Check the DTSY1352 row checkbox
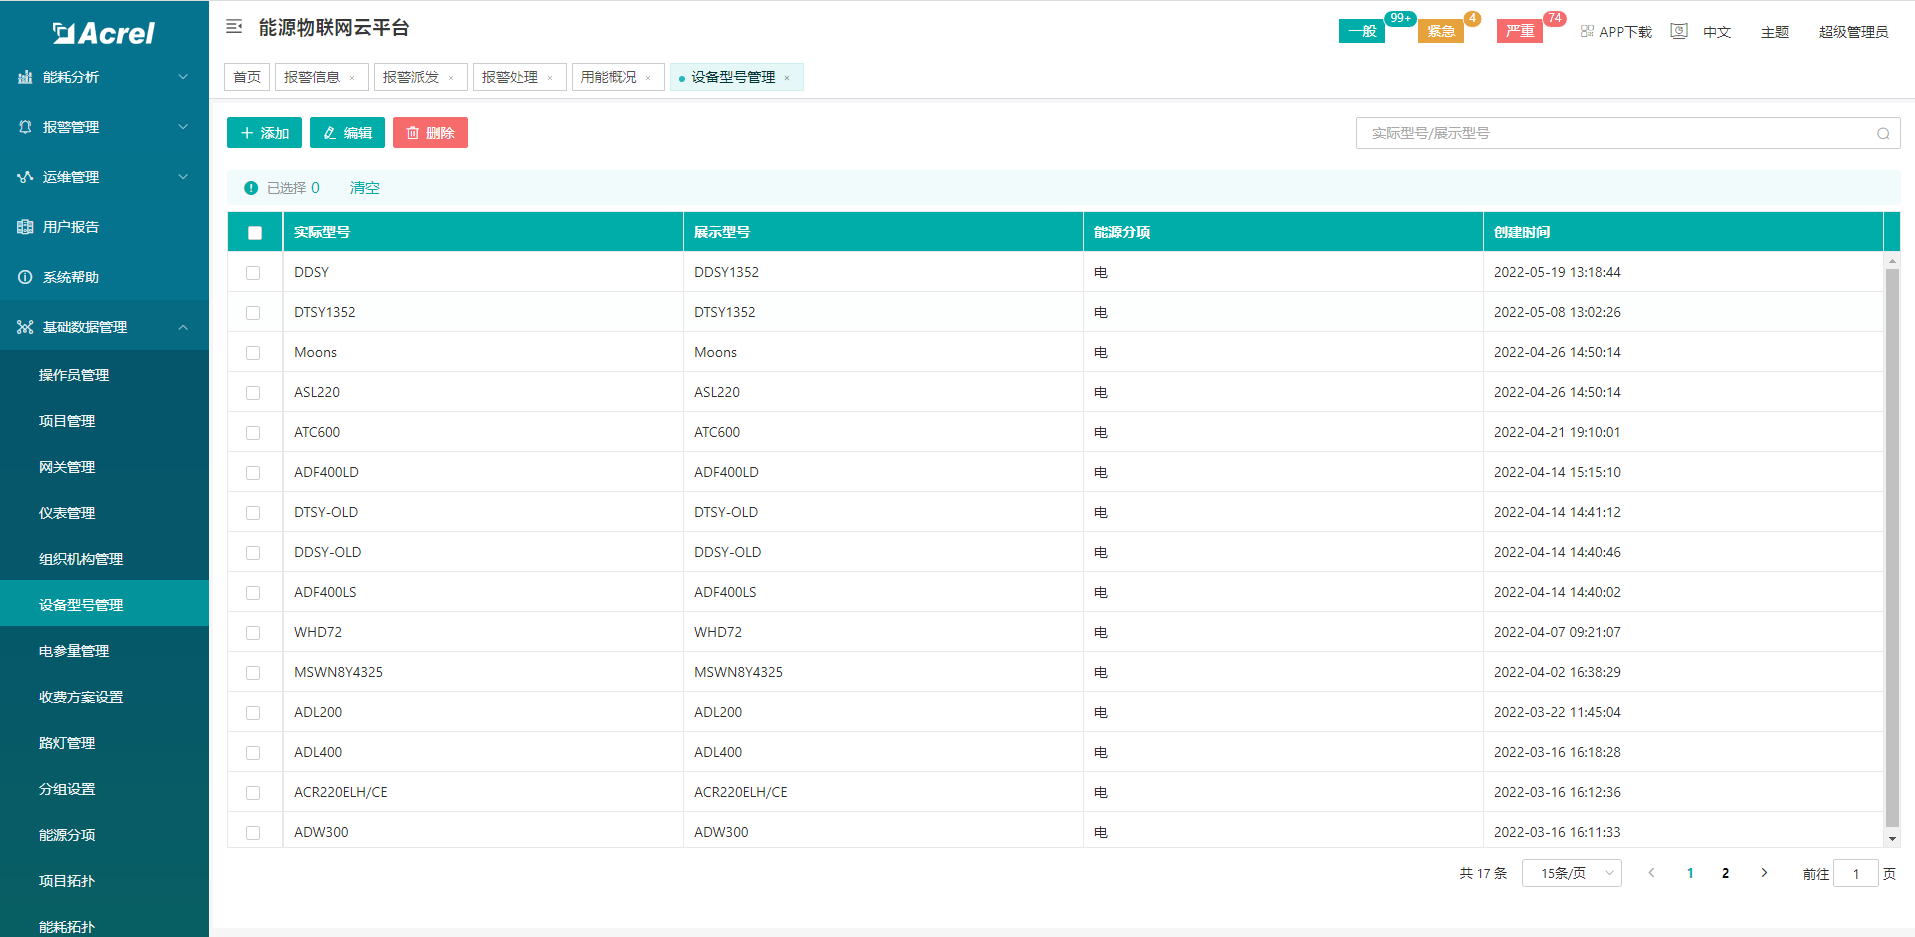Viewport: 1915px width, 937px height. pyautogui.click(x=253, y=313)
